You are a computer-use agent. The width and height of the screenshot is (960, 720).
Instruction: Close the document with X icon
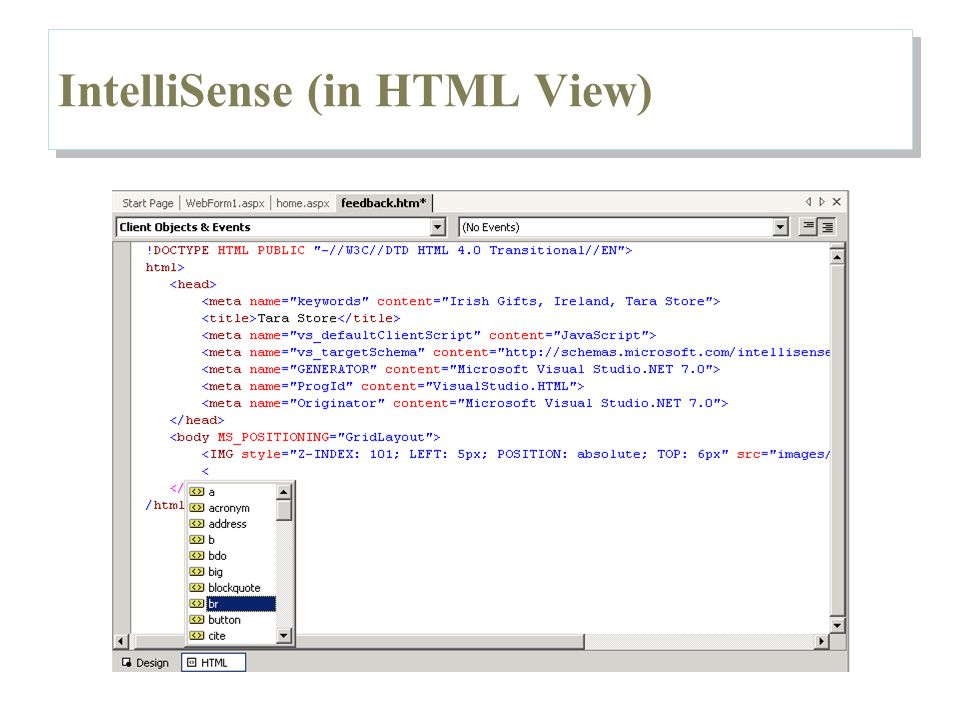click(837, 201)
